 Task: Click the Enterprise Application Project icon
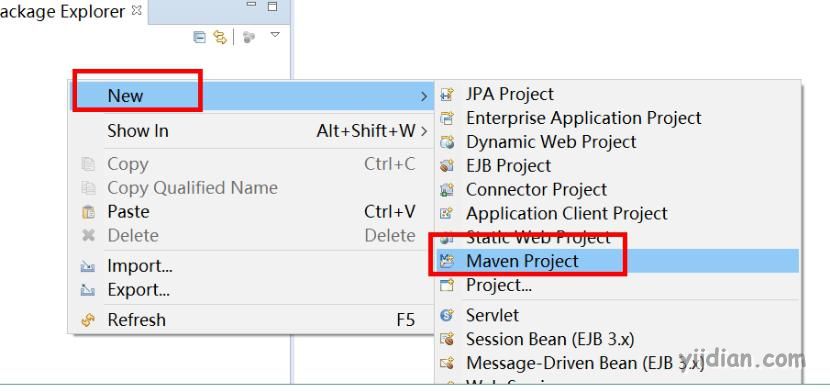(447, 118)
